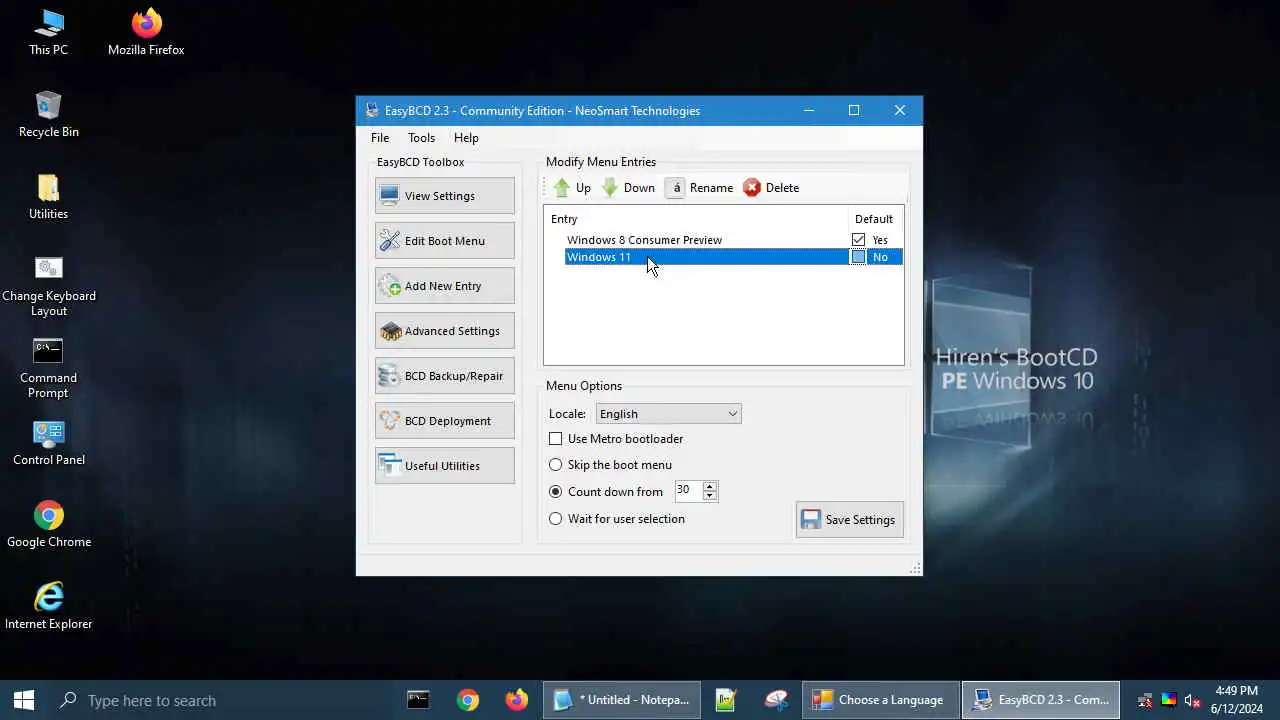This screenshot has height=720, width=1280.
Task: Select Count down from option
Action: click(x=556, y=492)
